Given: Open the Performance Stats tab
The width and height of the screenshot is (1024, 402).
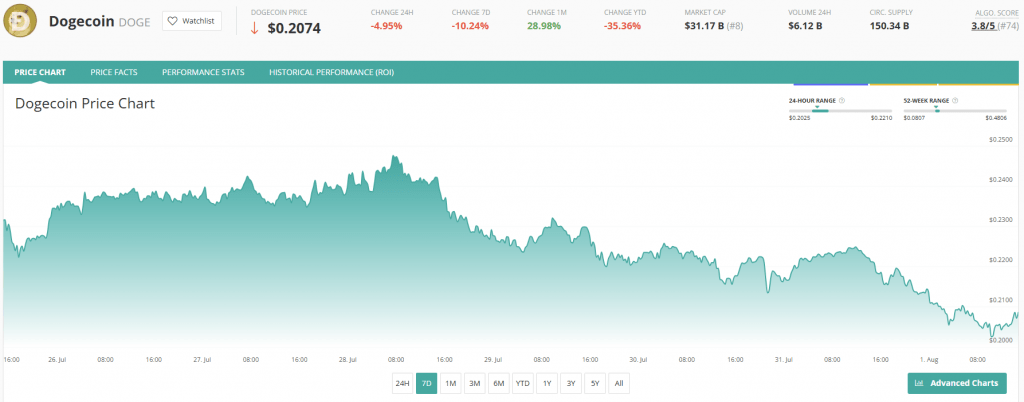Looking at the screenshot, I should pyautogui.click(x=203, y=73).
